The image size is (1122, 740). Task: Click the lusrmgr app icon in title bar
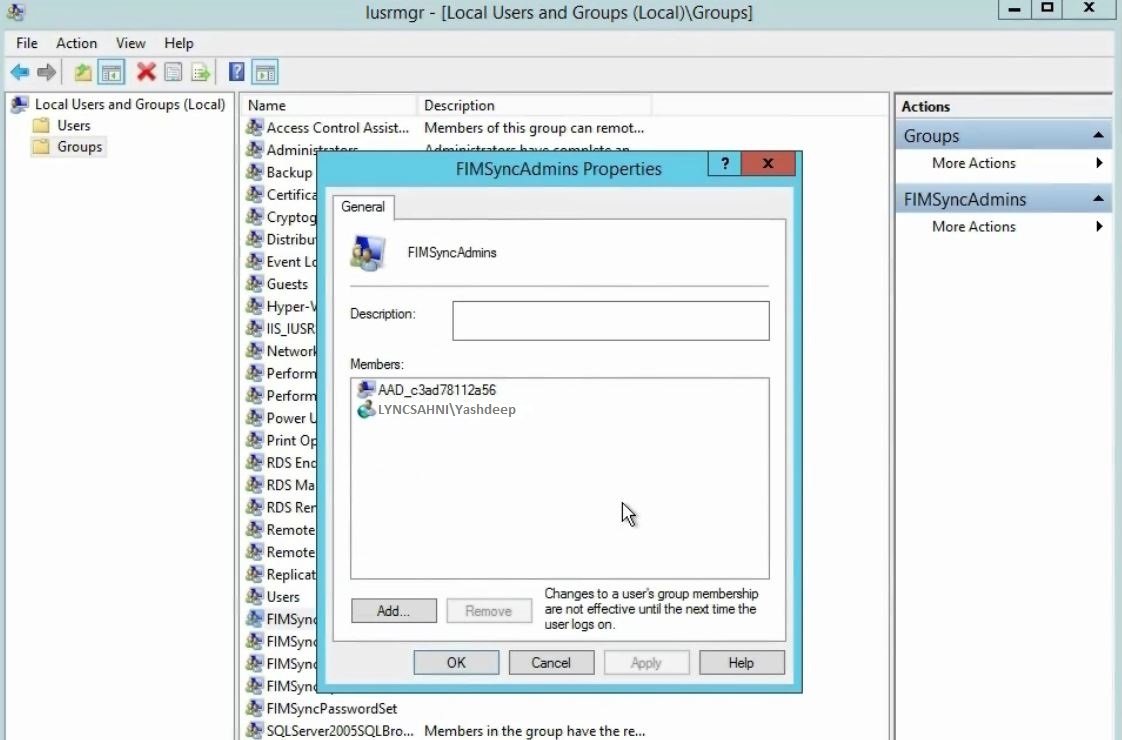[15, 12]
